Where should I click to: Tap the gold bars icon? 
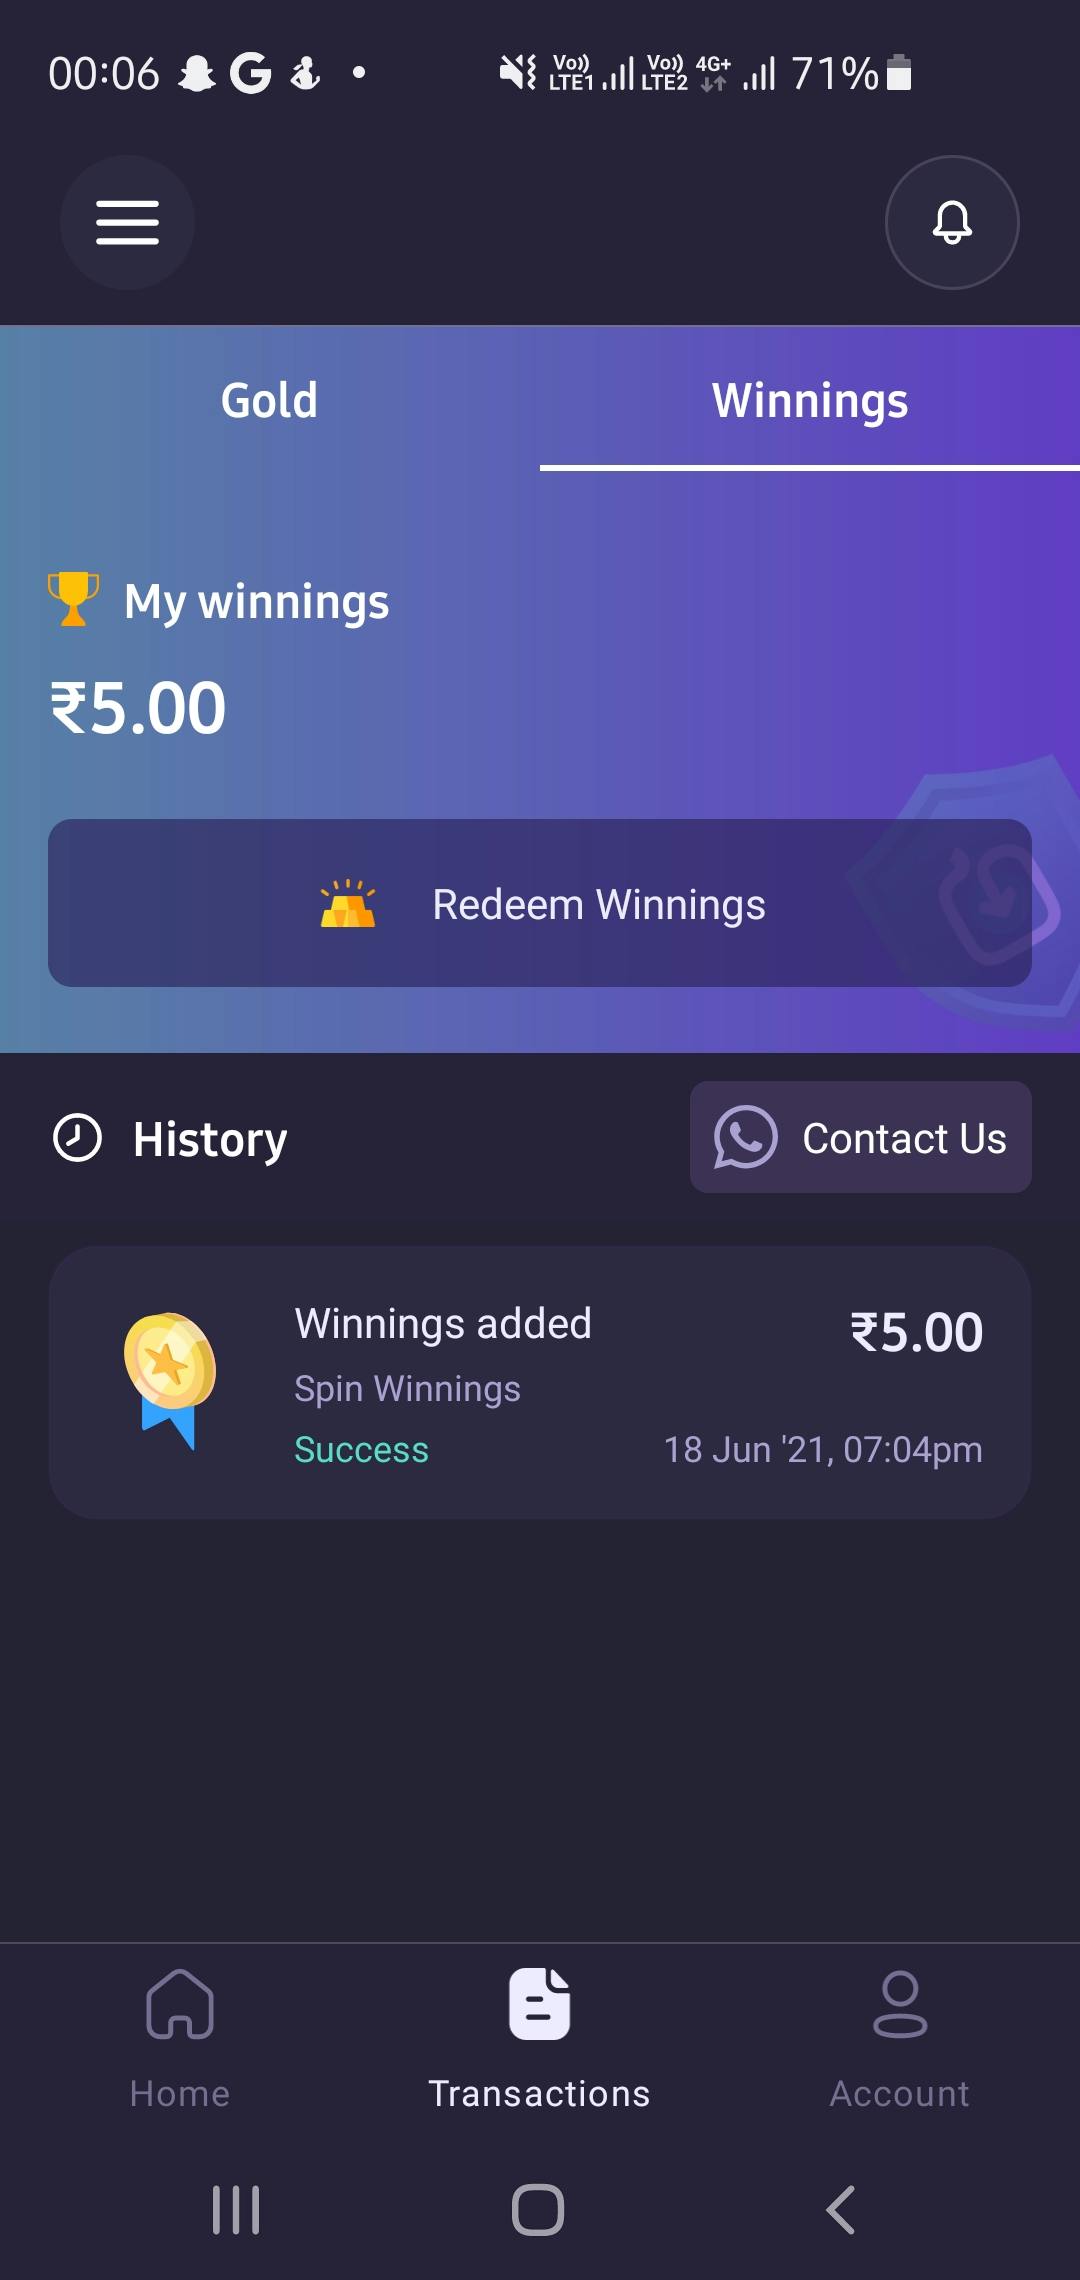click(348, 904)
